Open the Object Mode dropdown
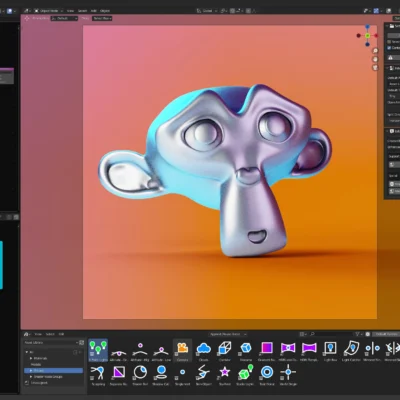The image size is (400, 400). tap(48, 11)
